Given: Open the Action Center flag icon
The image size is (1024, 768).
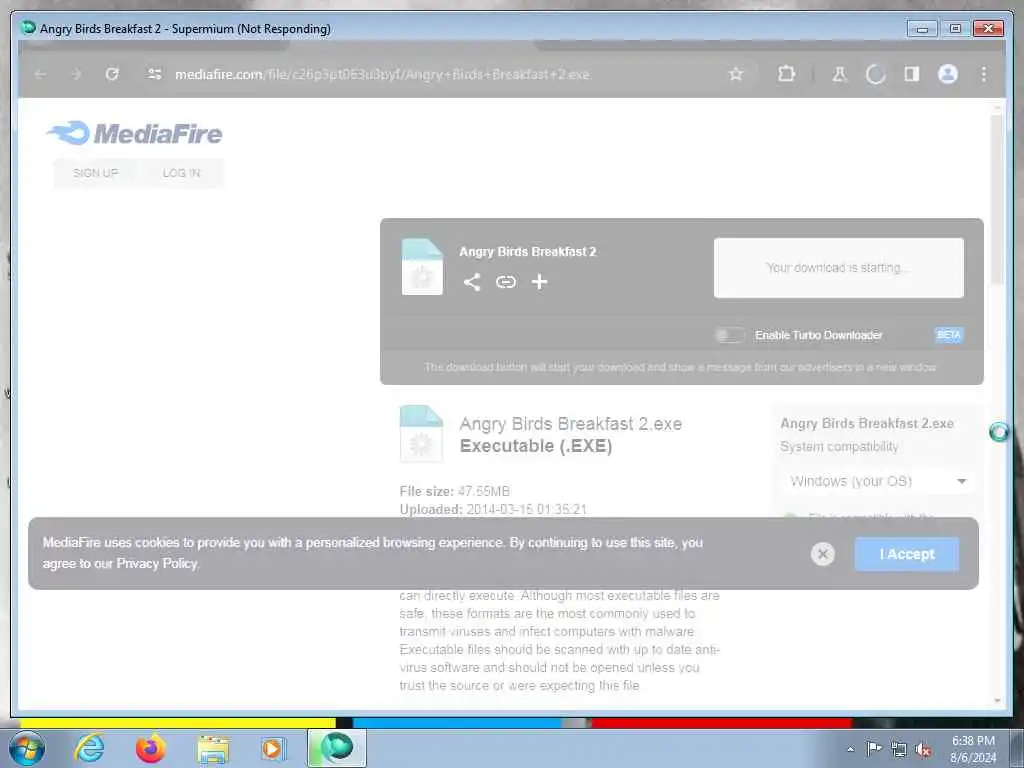Looking at the screenshot, I should coord(874,748).
